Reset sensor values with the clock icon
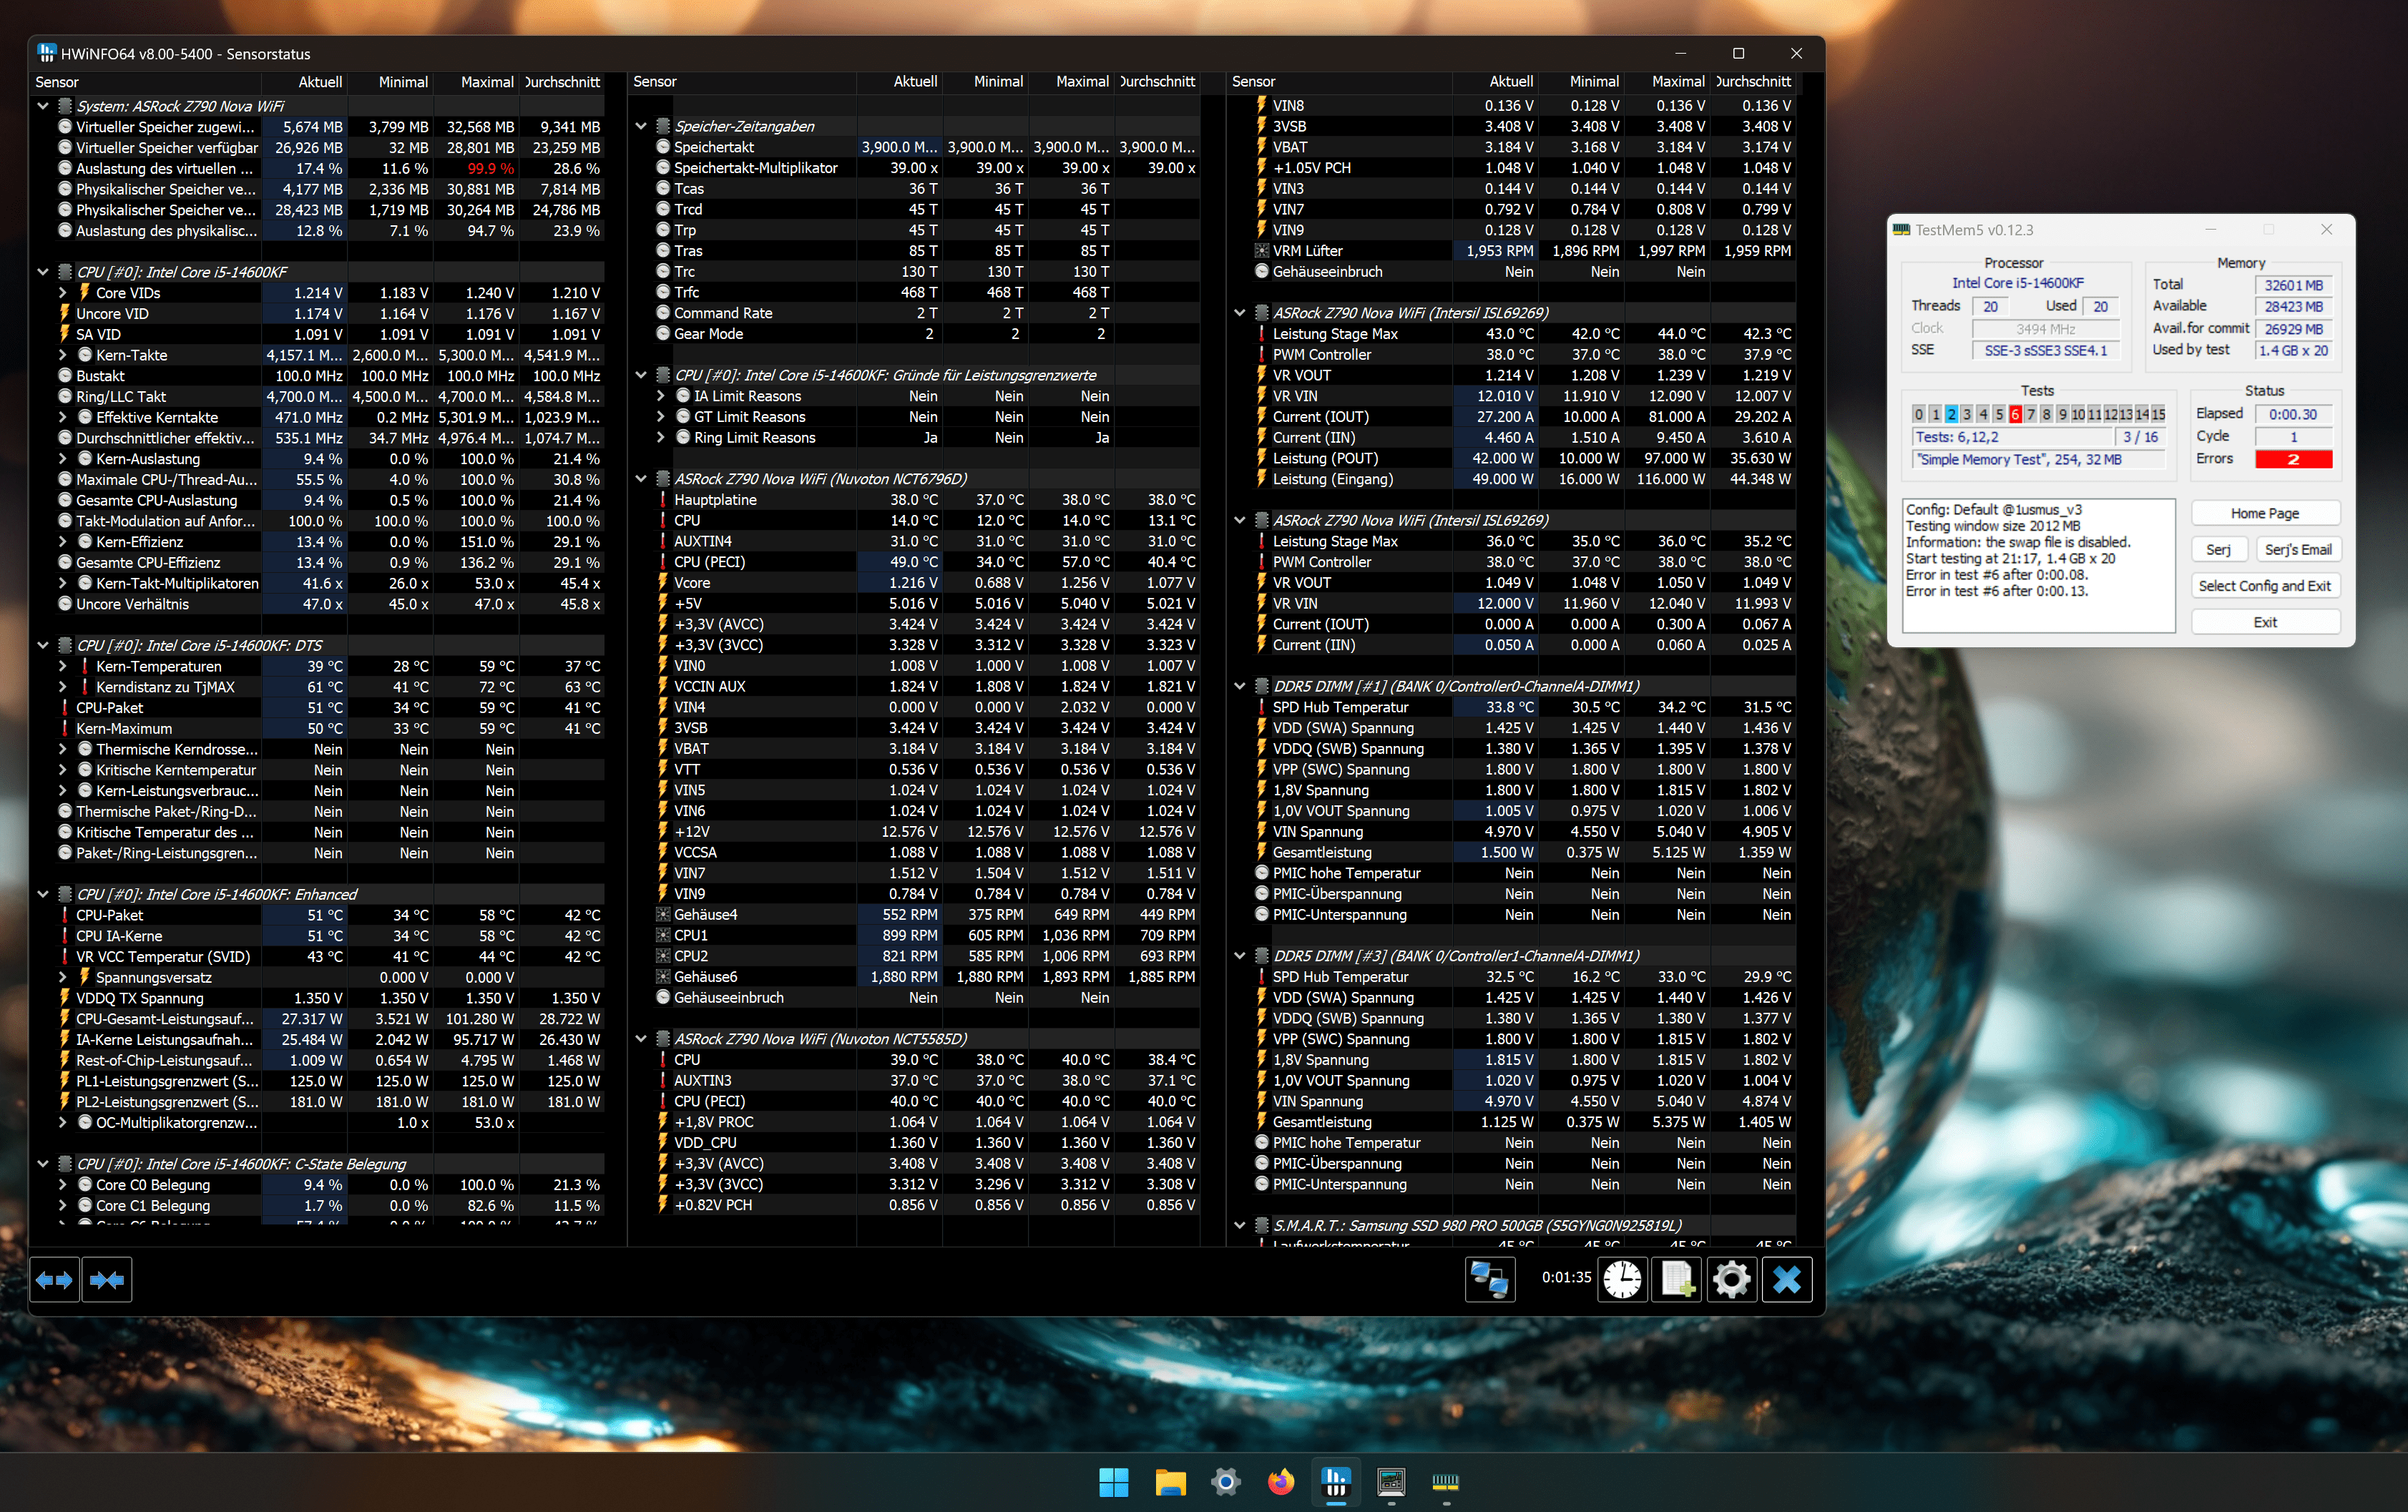Viewport: 2408px width, 1512px height. click(x=1622, y=1280)
